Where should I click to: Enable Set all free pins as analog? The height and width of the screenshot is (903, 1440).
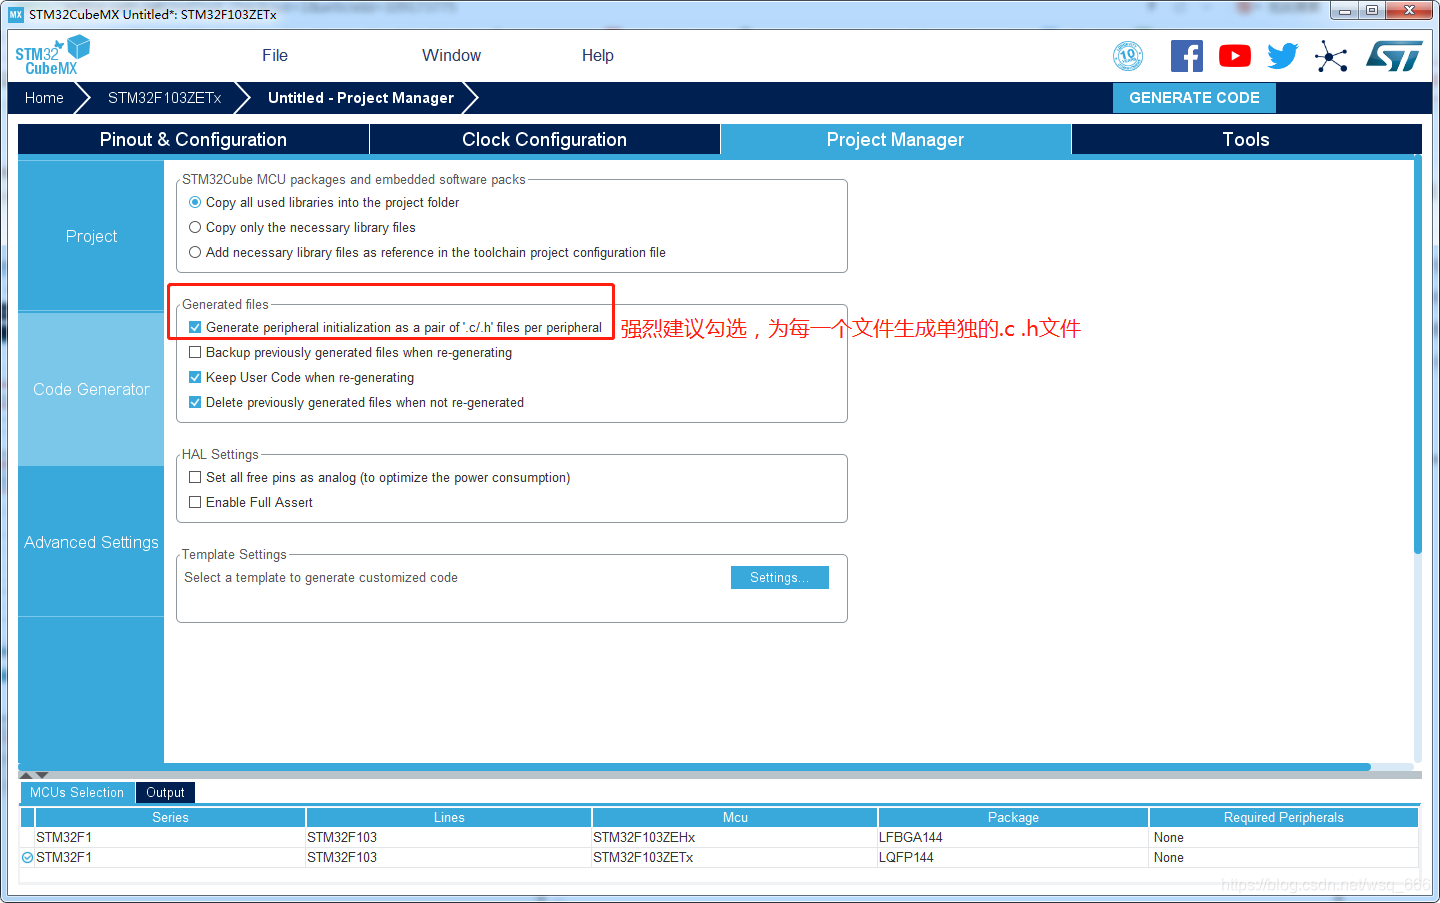[x=195, y=477]
